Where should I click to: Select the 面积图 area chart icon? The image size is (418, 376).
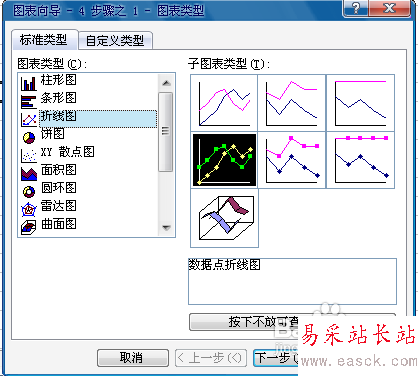pyautogui.click(x=29, y=174)
